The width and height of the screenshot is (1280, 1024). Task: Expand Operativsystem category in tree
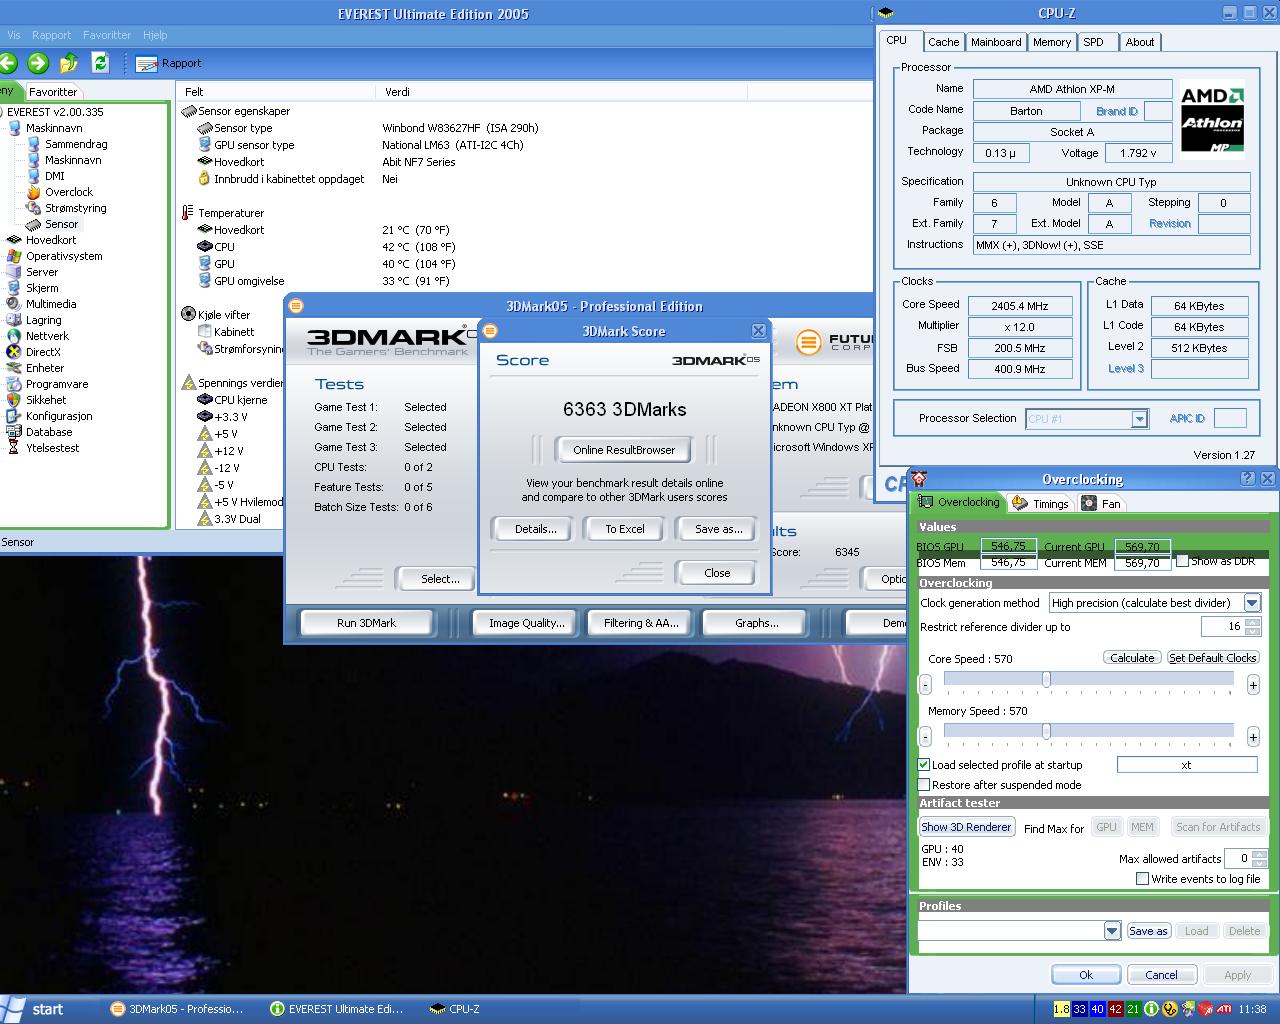(64, 256)
